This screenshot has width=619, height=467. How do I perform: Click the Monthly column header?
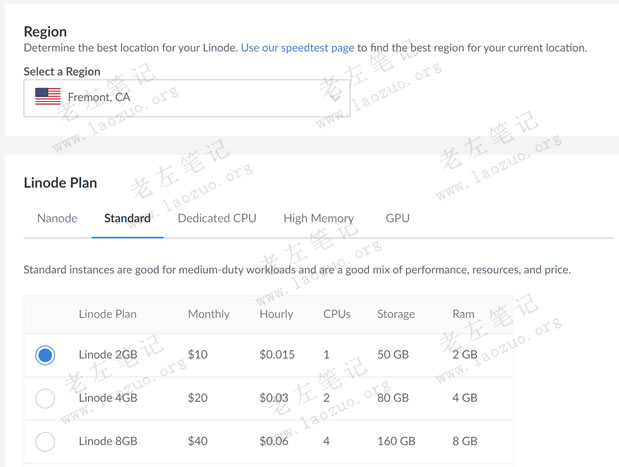click(x=209, y=314)
